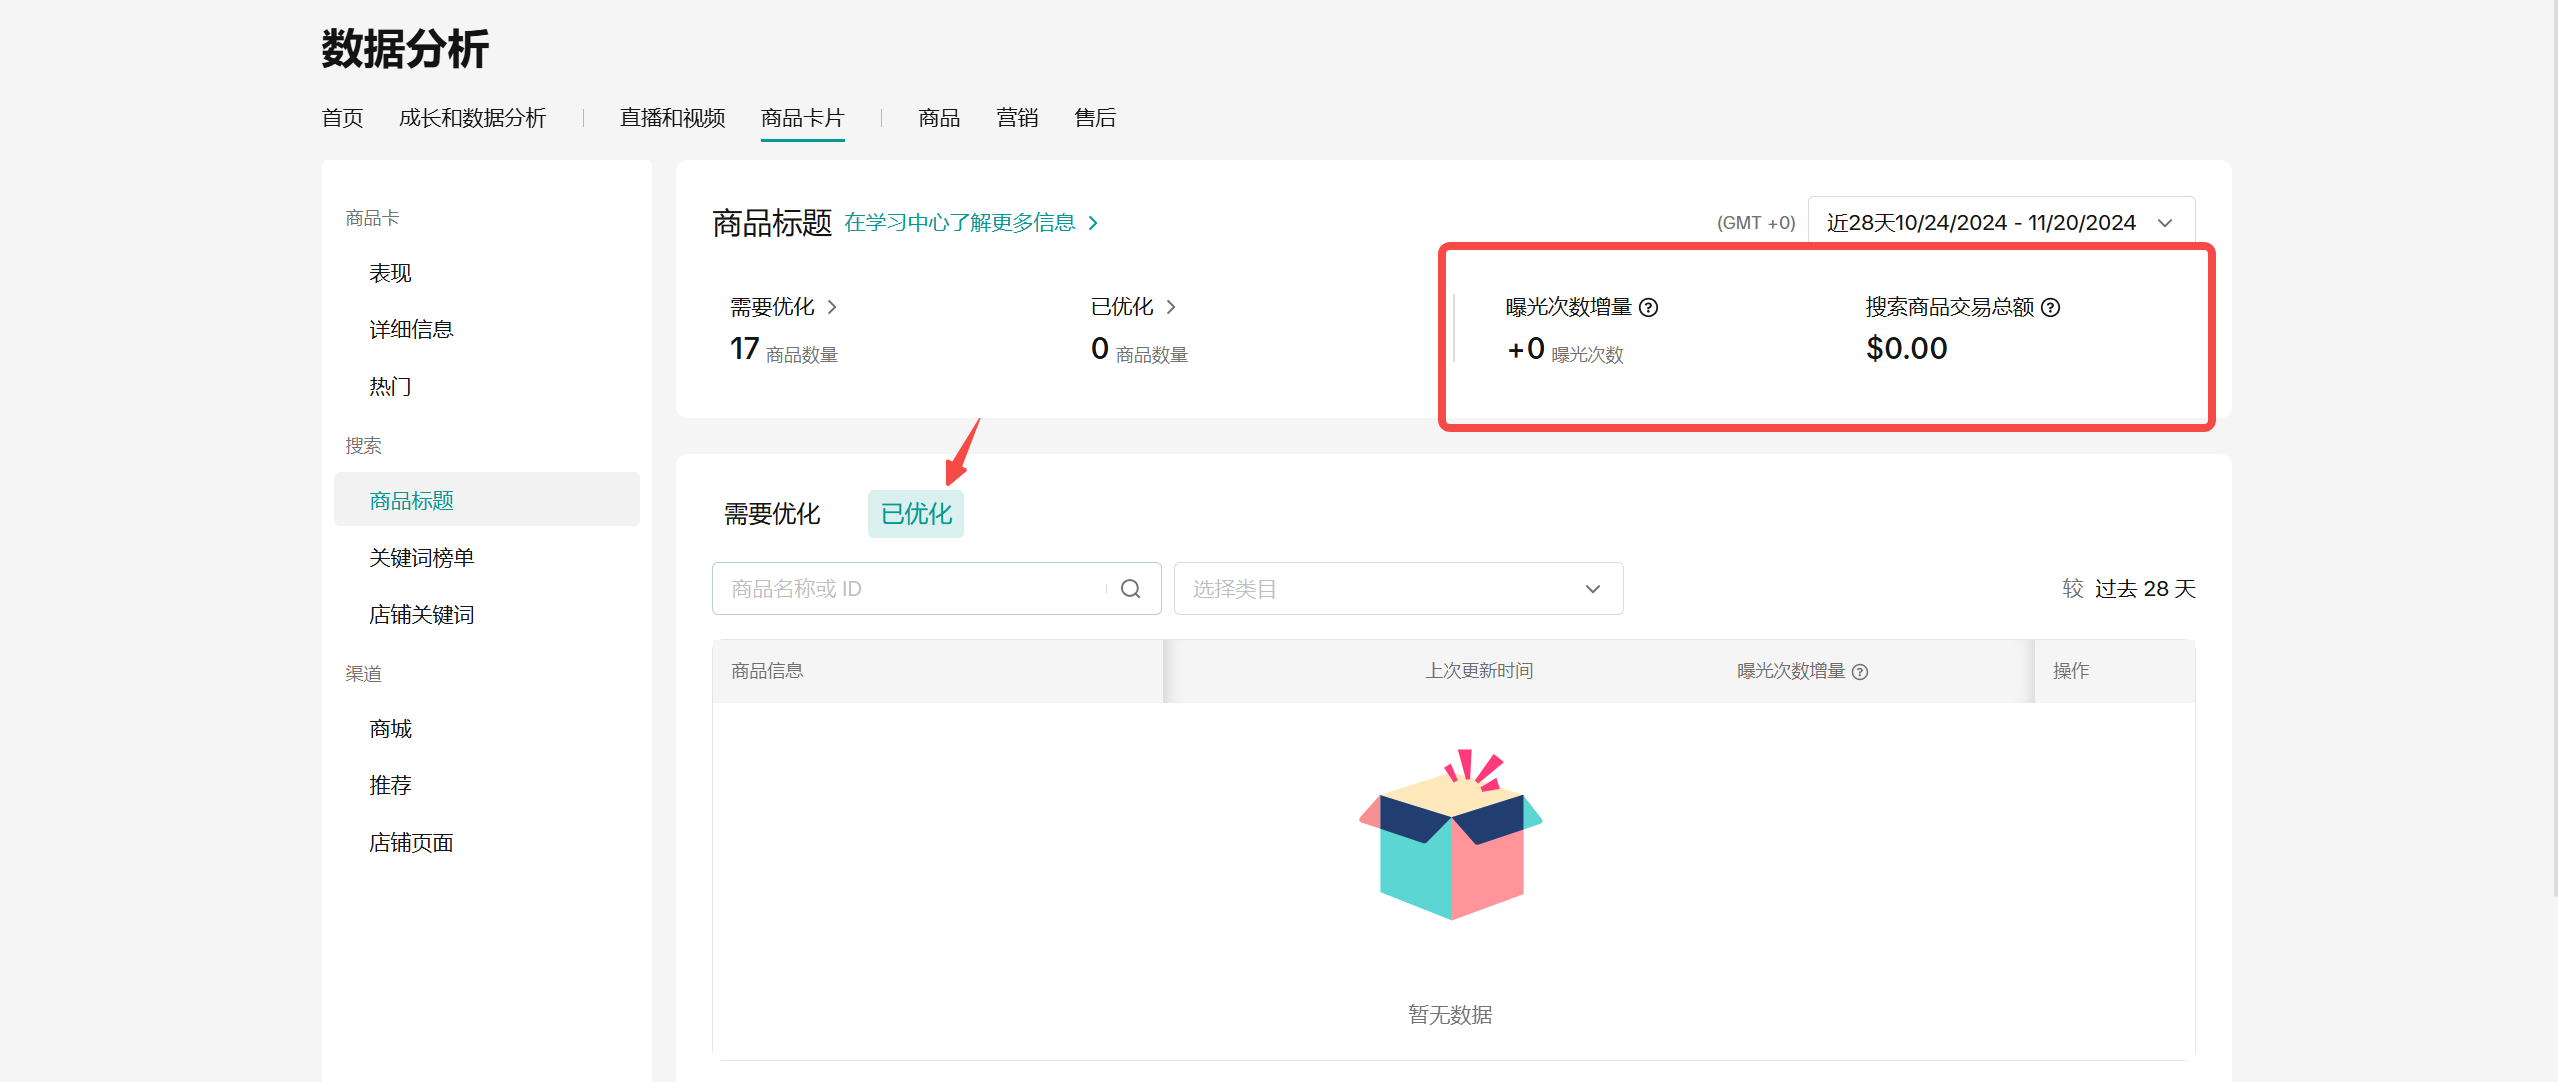Click help icon beside 搜索商品交易总额
This screenshot has width=2558, height=1082.
pyautogui.click(x=2051, y=308)
